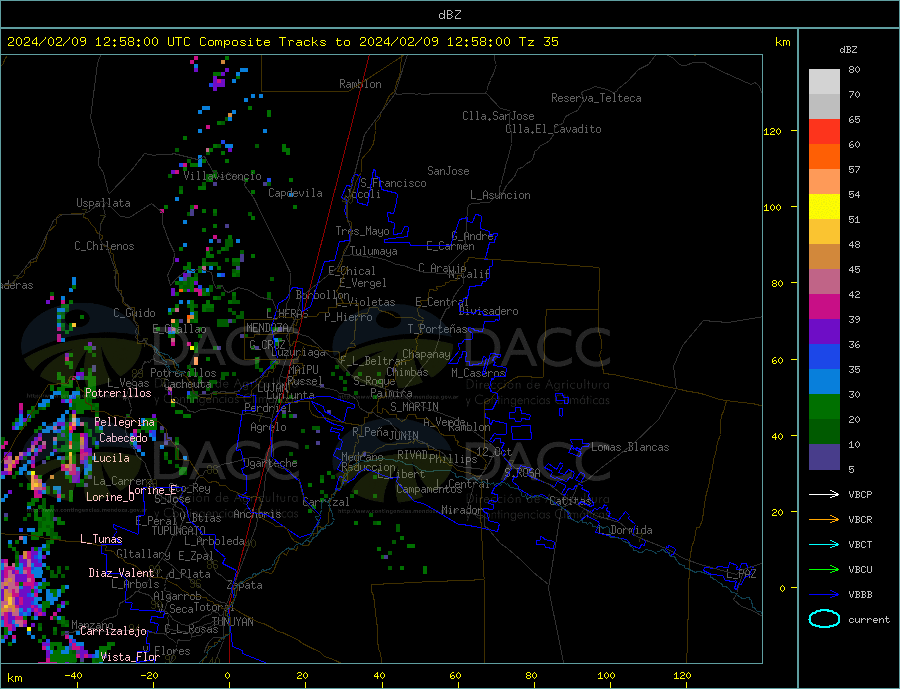
Task: Click the SanJose map label
Action: pos(448,171)
